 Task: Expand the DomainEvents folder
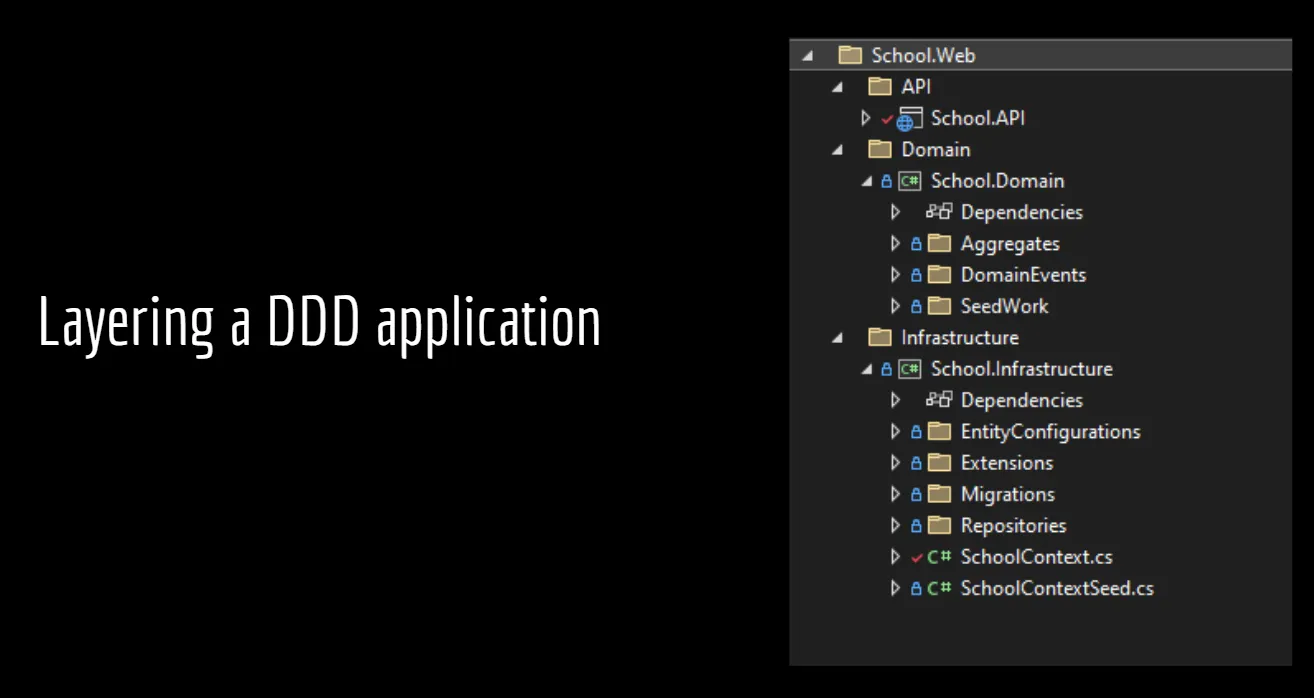tap(895, 274)
